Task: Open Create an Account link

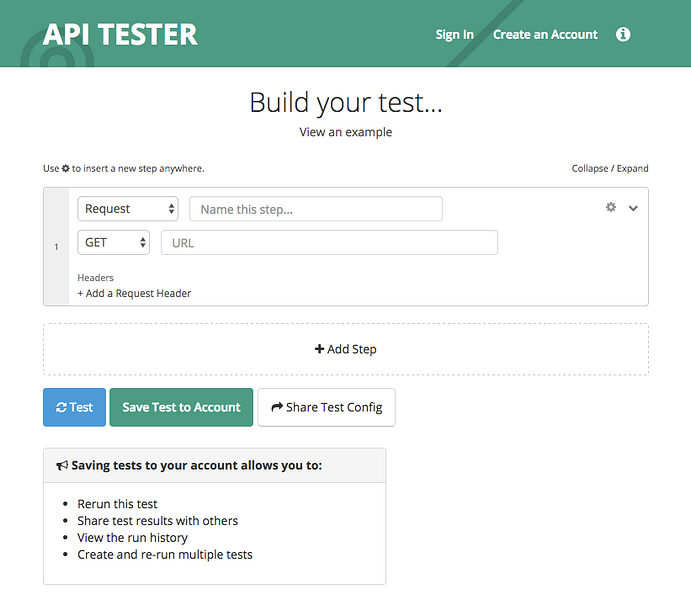Action: (545, 34)
